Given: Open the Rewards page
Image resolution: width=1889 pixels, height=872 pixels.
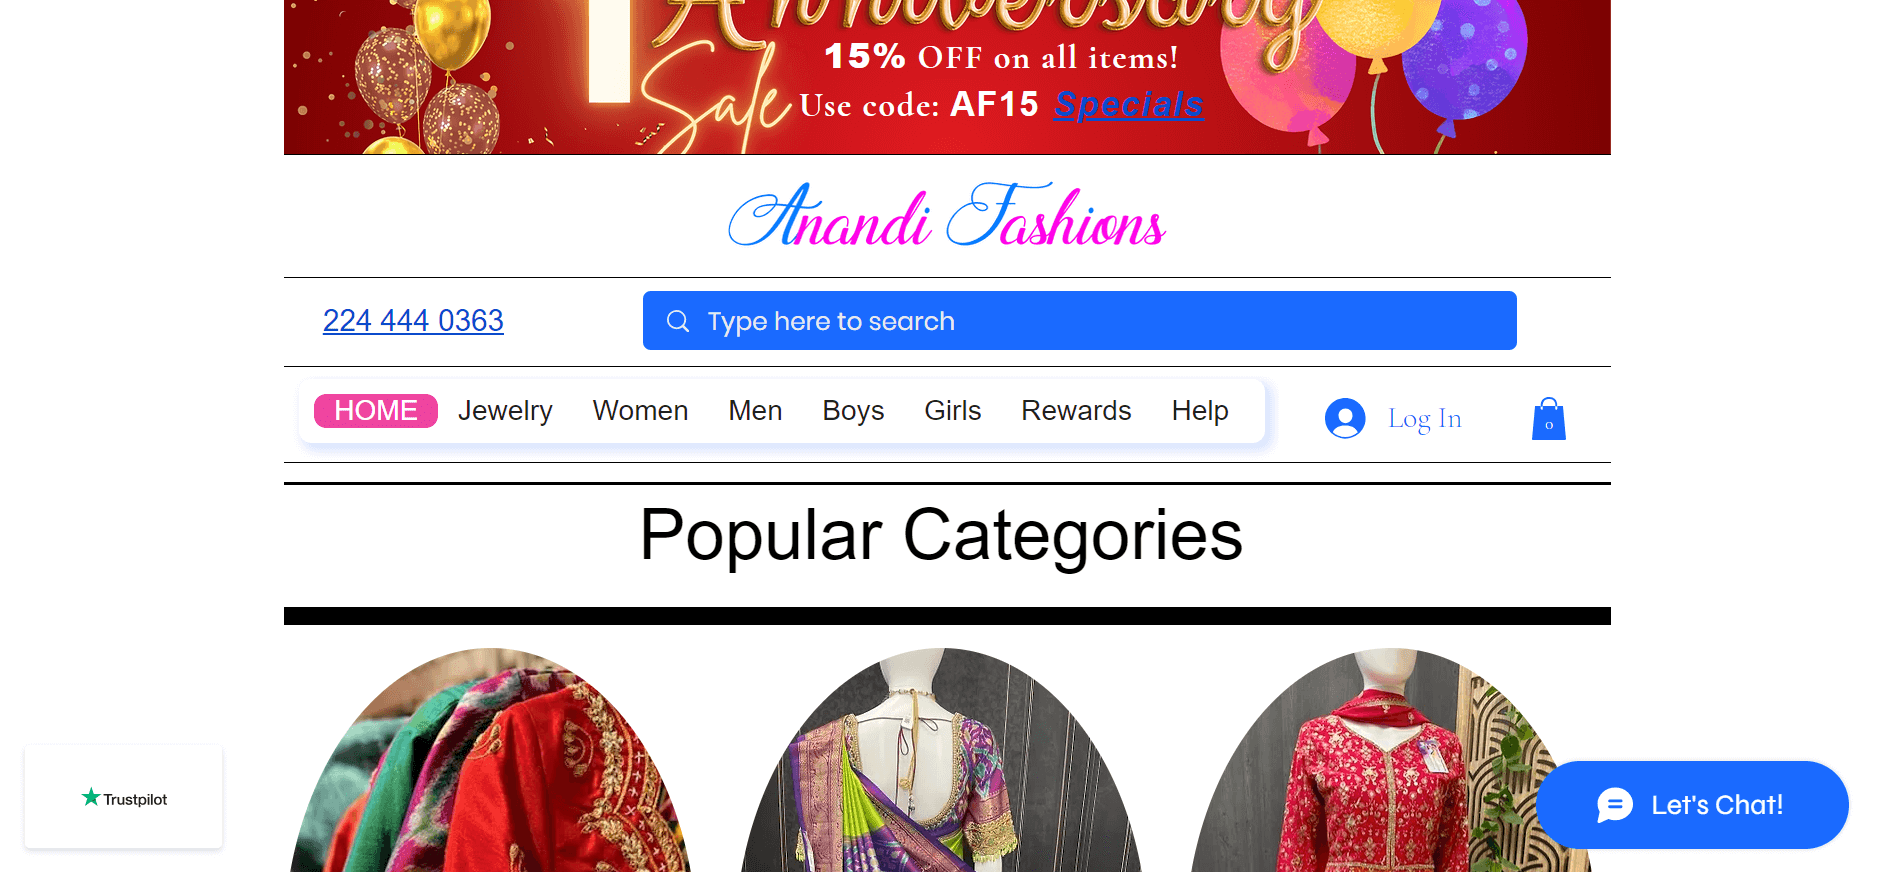Looking at the screenshot, I should (x=1076, y=411).
